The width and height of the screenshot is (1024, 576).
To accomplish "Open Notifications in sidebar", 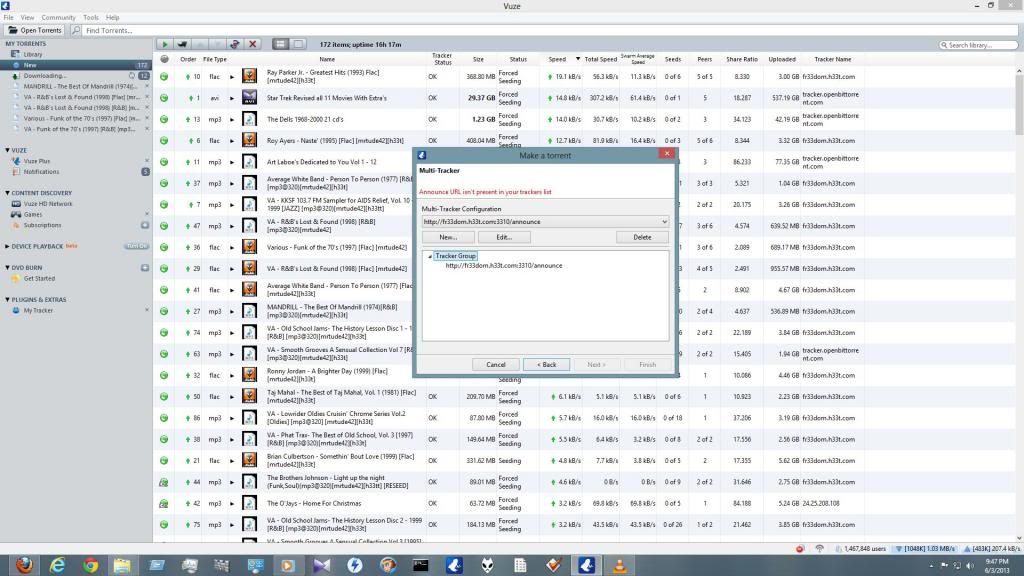I will (x=41, y=172).
